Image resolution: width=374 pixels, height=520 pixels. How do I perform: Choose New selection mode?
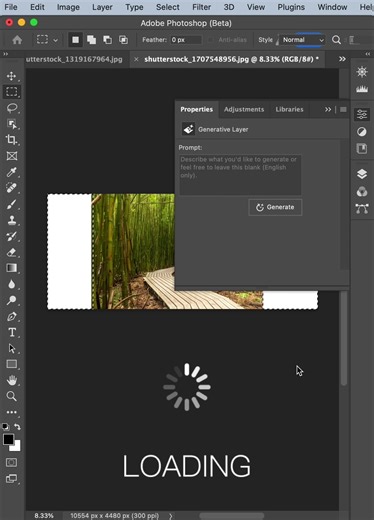(76, 40)
